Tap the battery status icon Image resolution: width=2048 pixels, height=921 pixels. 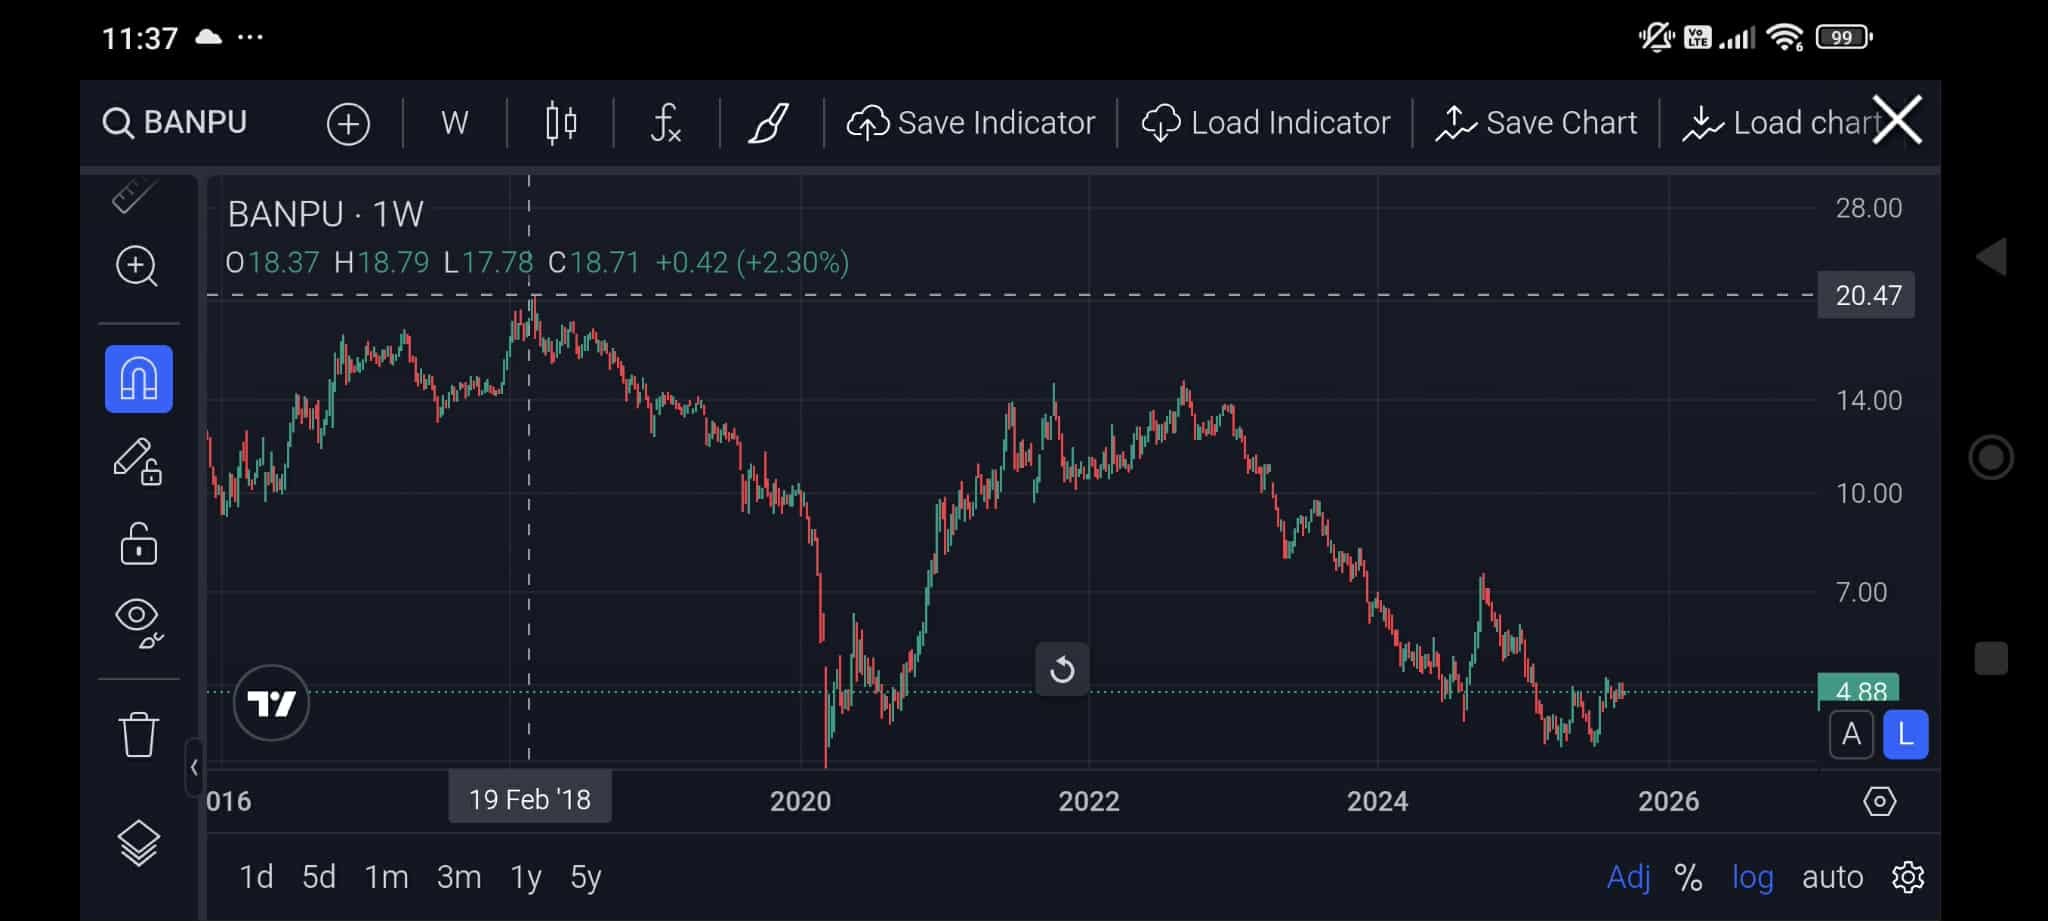click(1845, 38)
